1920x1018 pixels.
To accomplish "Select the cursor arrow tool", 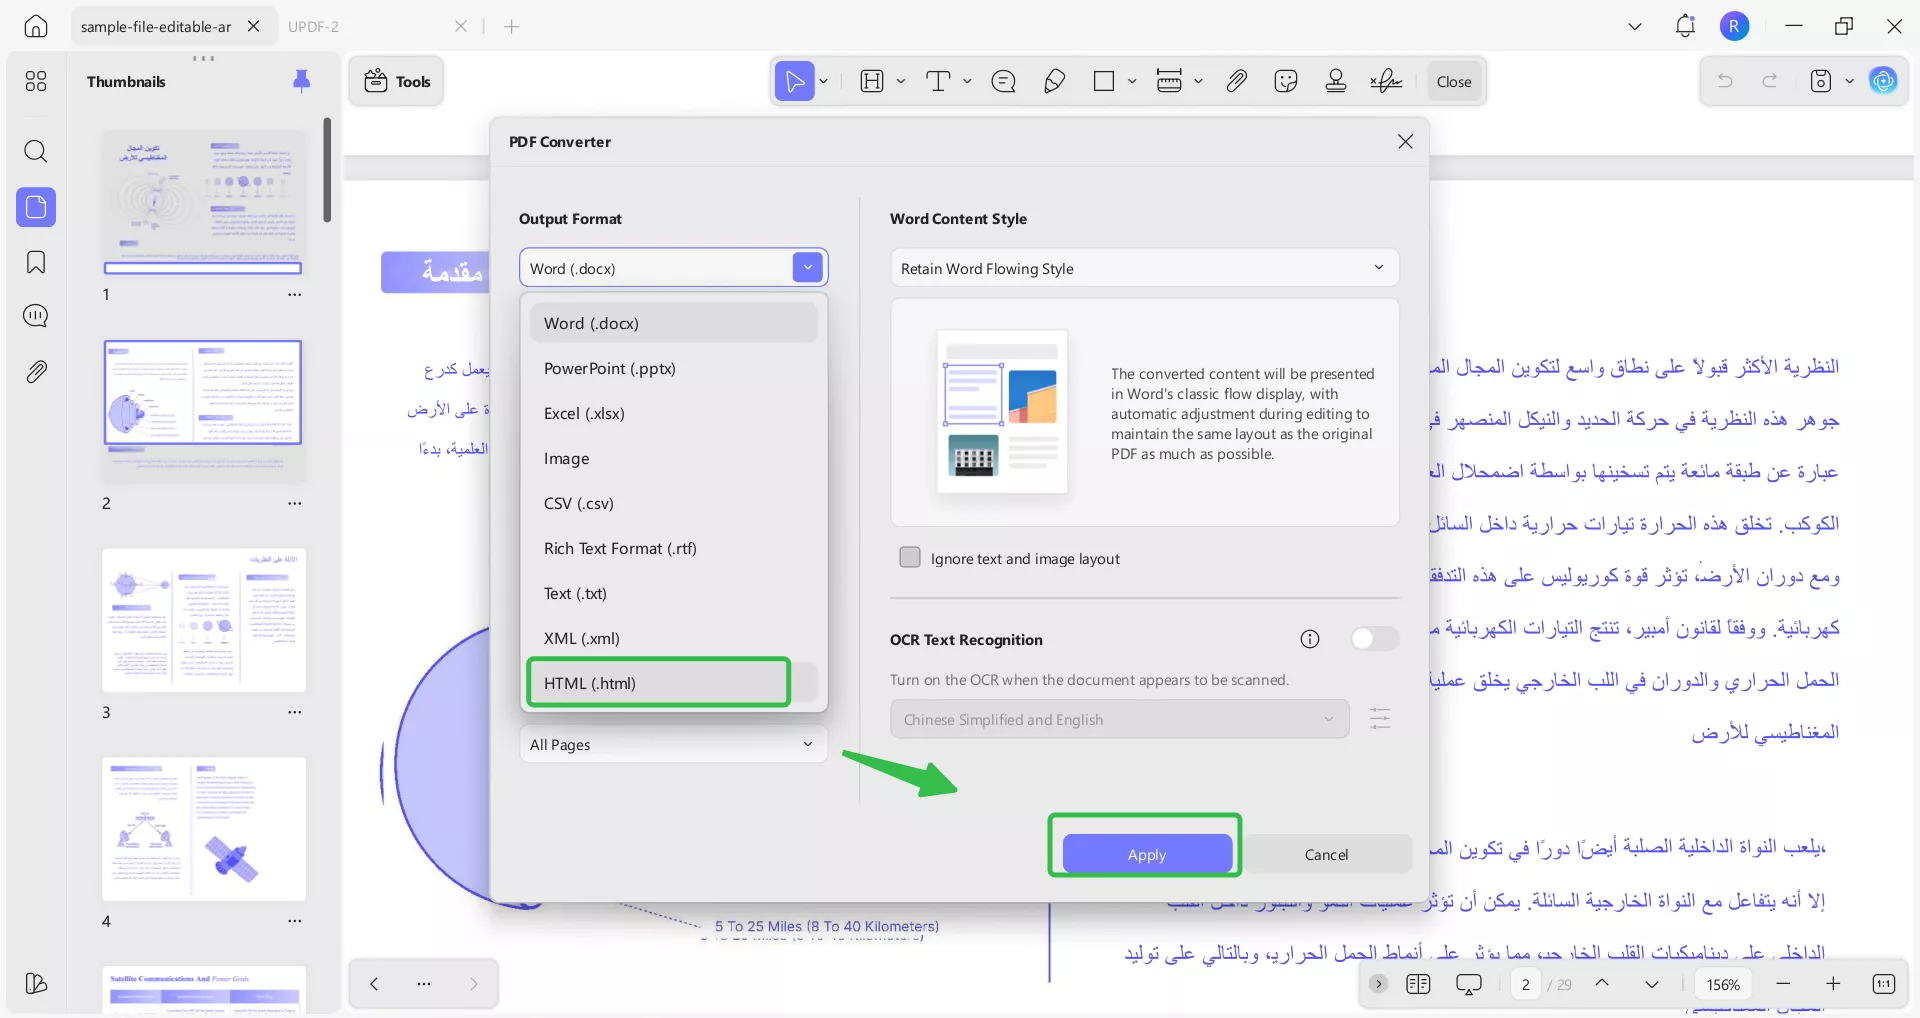I will pos(795,81).
